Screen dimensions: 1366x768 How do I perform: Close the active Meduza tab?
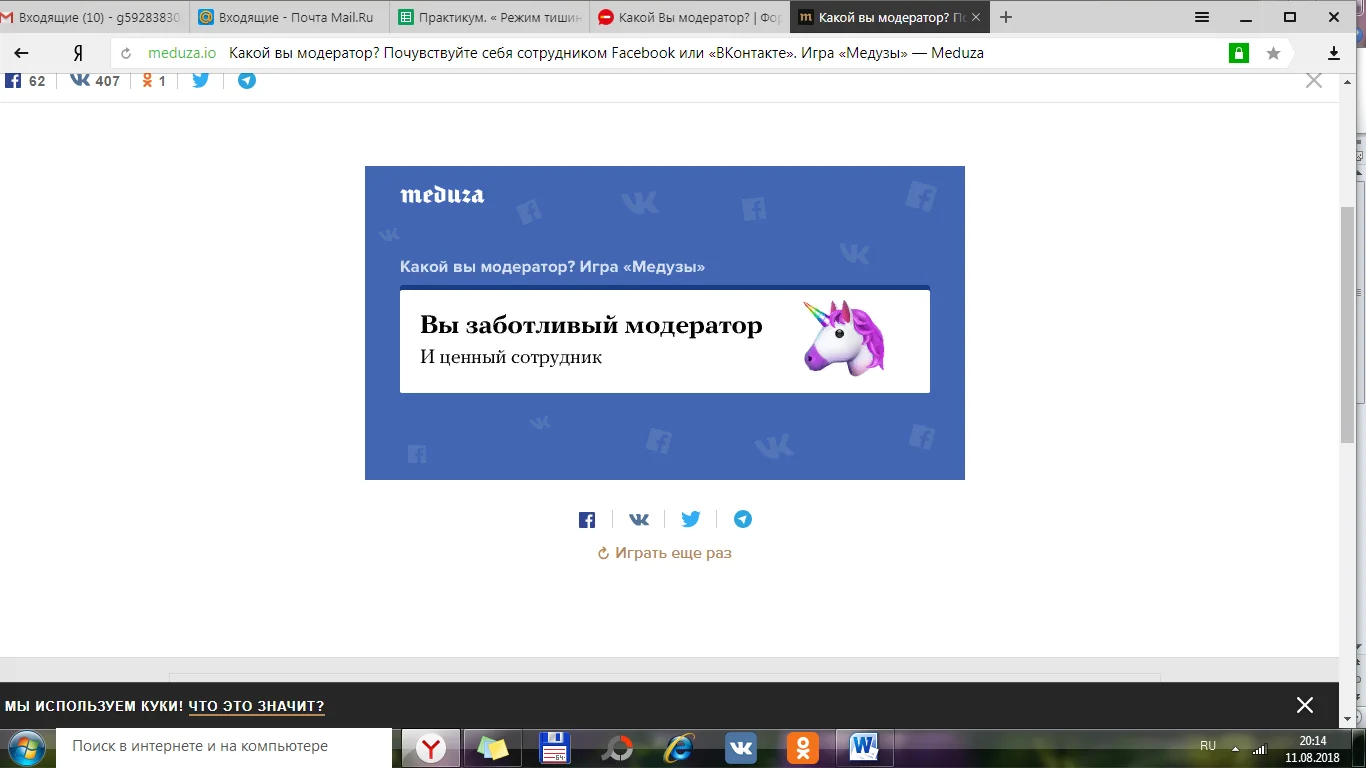click(x=976, y=17)
